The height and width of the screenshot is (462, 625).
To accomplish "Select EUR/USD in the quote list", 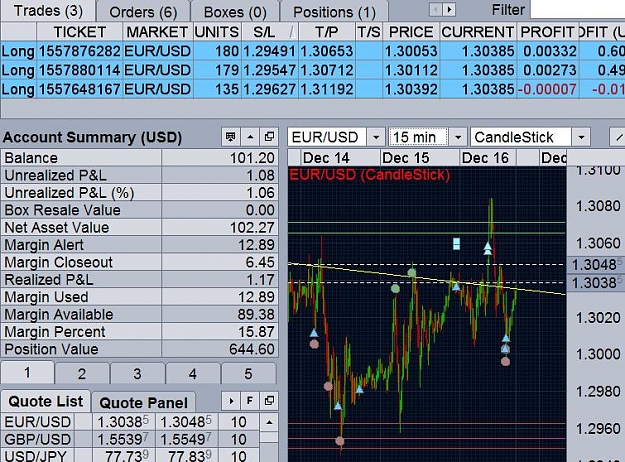I will [38, 422].
